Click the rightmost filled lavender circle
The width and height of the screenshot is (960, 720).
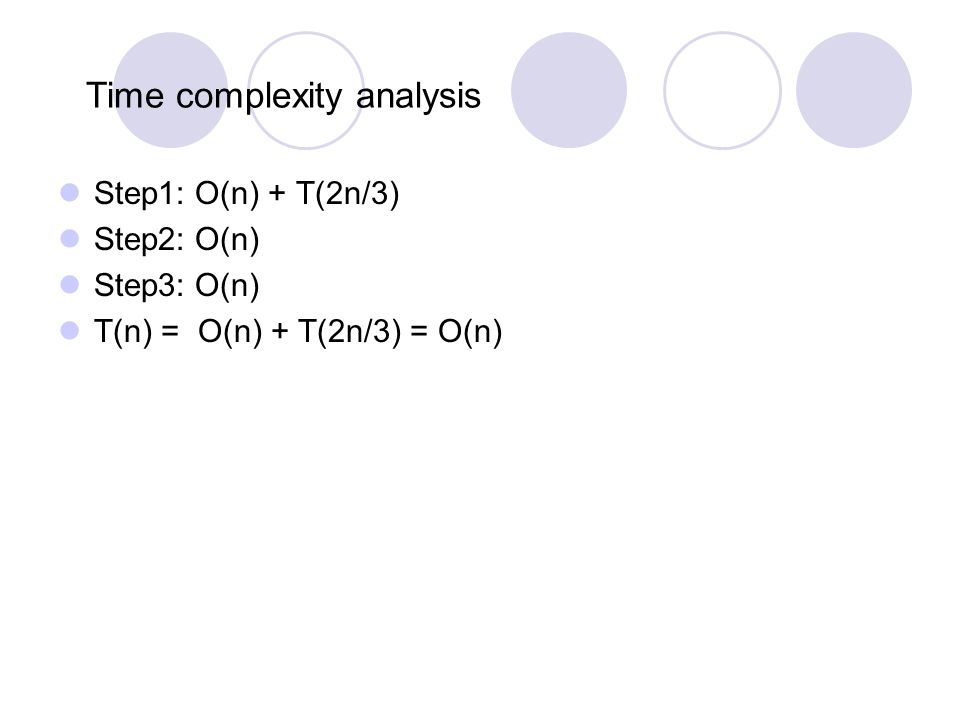pyautogui.click(x=854, y=90)
